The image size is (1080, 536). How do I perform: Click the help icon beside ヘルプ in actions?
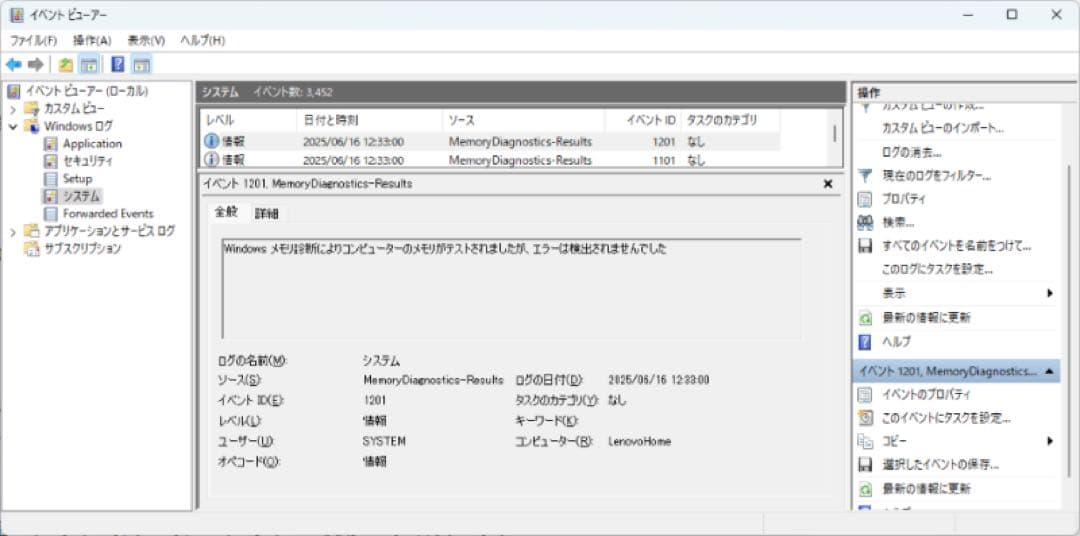coord(865,342)
